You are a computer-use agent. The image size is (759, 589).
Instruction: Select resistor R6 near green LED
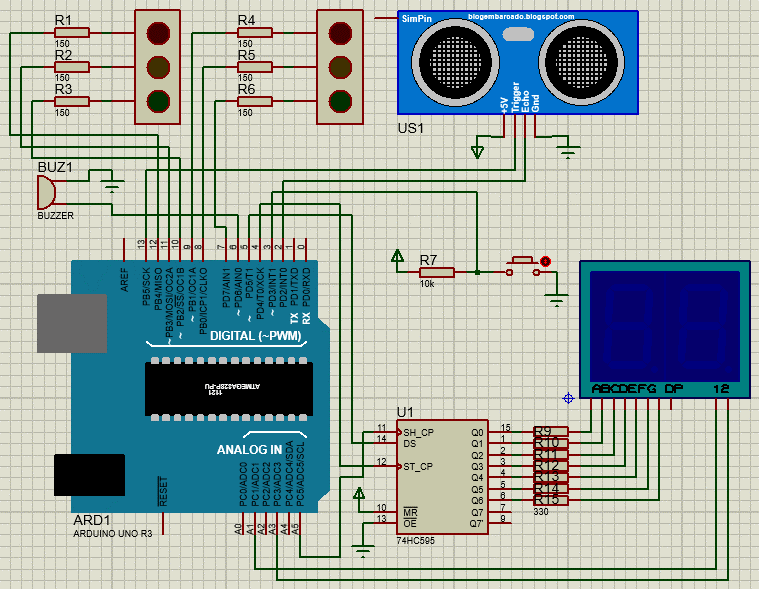pyautogui.click(x=255, y=102)
